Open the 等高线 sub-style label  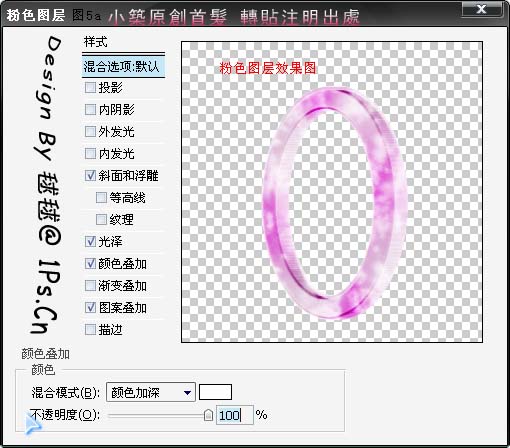[x=127, y=198]
